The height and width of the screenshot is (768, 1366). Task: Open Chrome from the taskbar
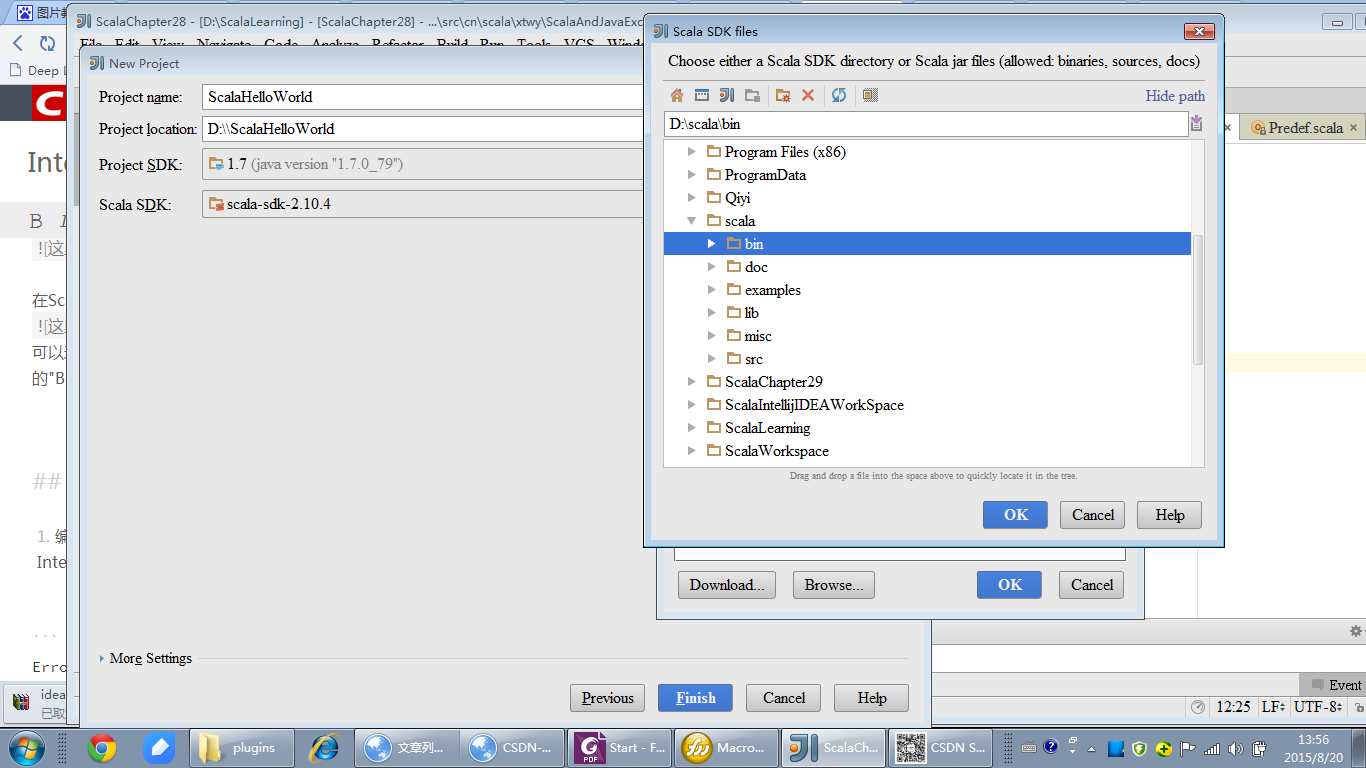[101, 747]
